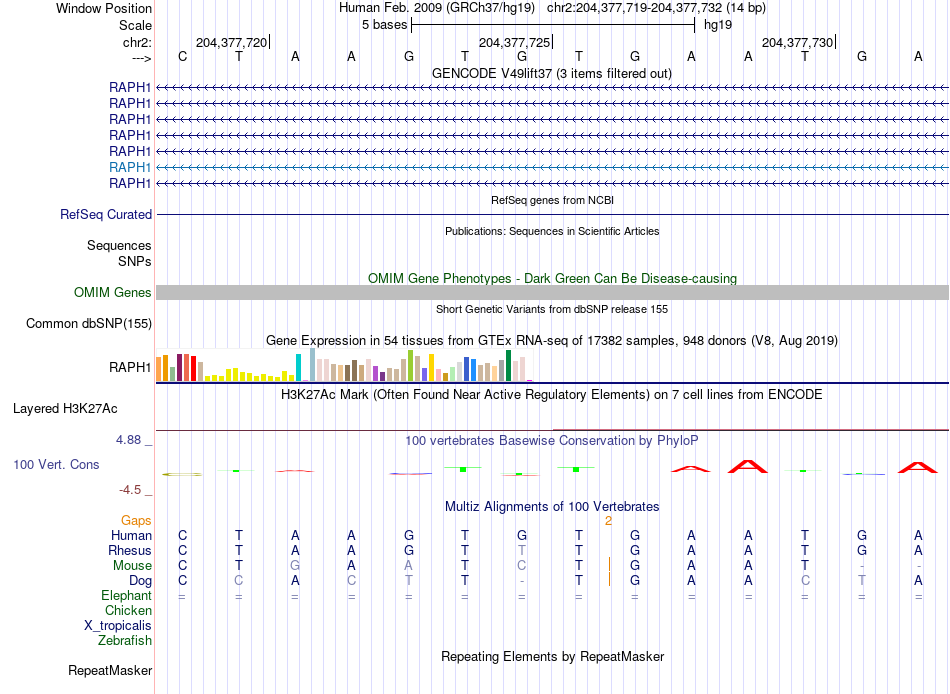Click the H3K27Ac Mark ENCODE track title
950x694 pixels.
(x=552, y=395)
